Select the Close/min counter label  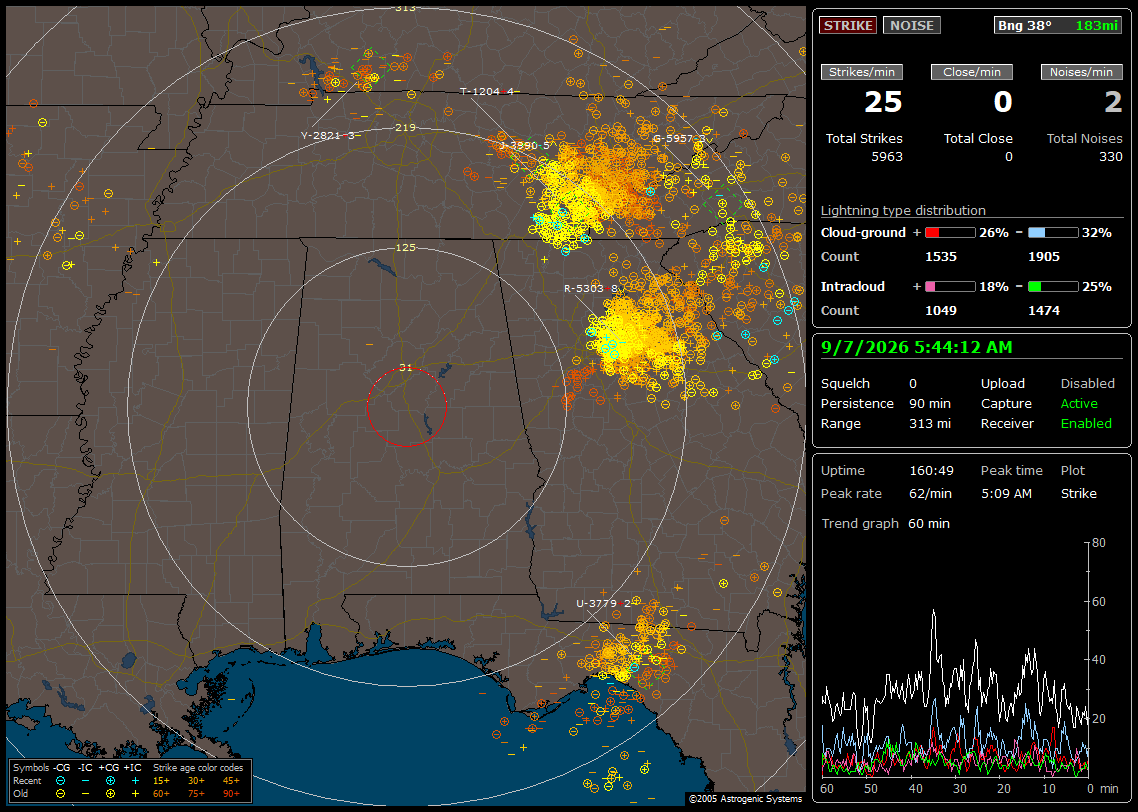[x=972, y=72]
